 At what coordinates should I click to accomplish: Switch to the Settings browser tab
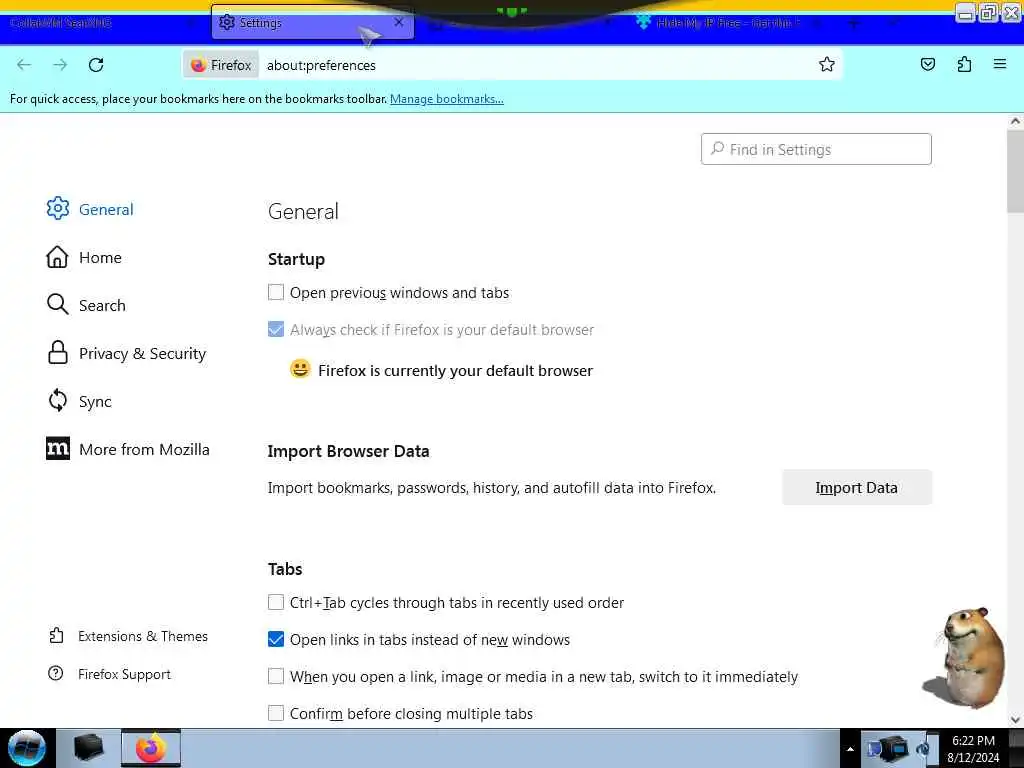tap(313, 22)
